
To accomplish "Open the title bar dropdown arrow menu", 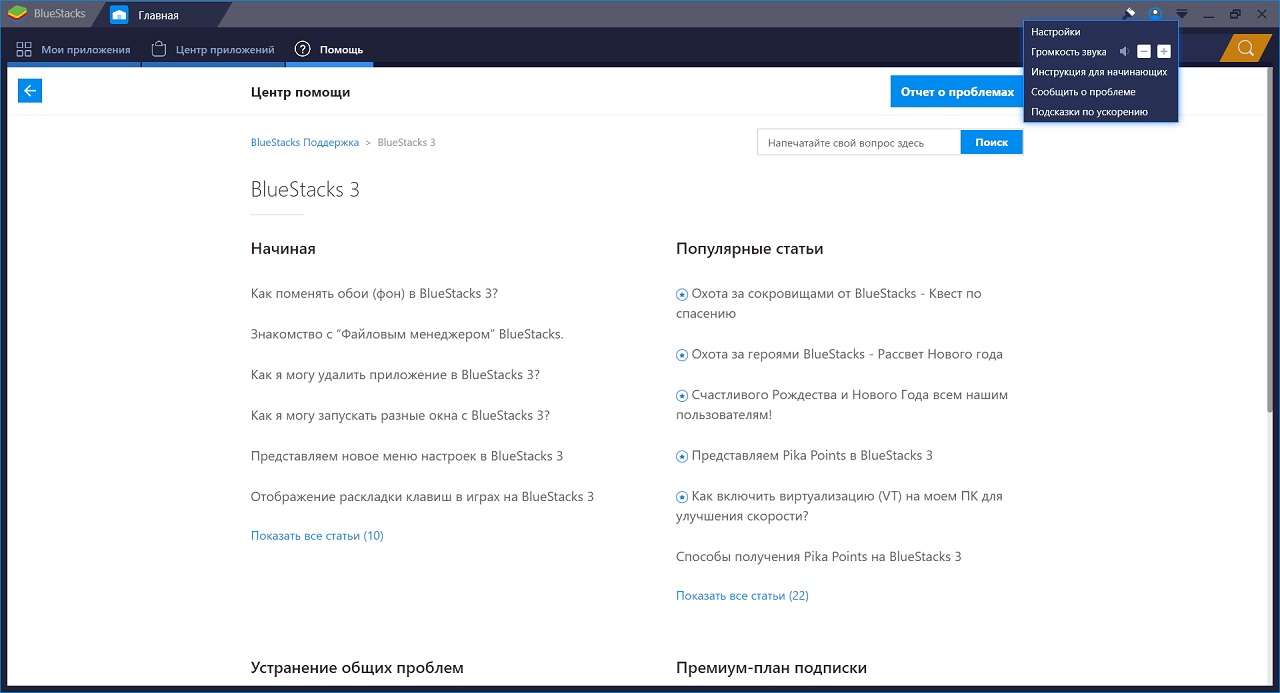I will 1182,14.
